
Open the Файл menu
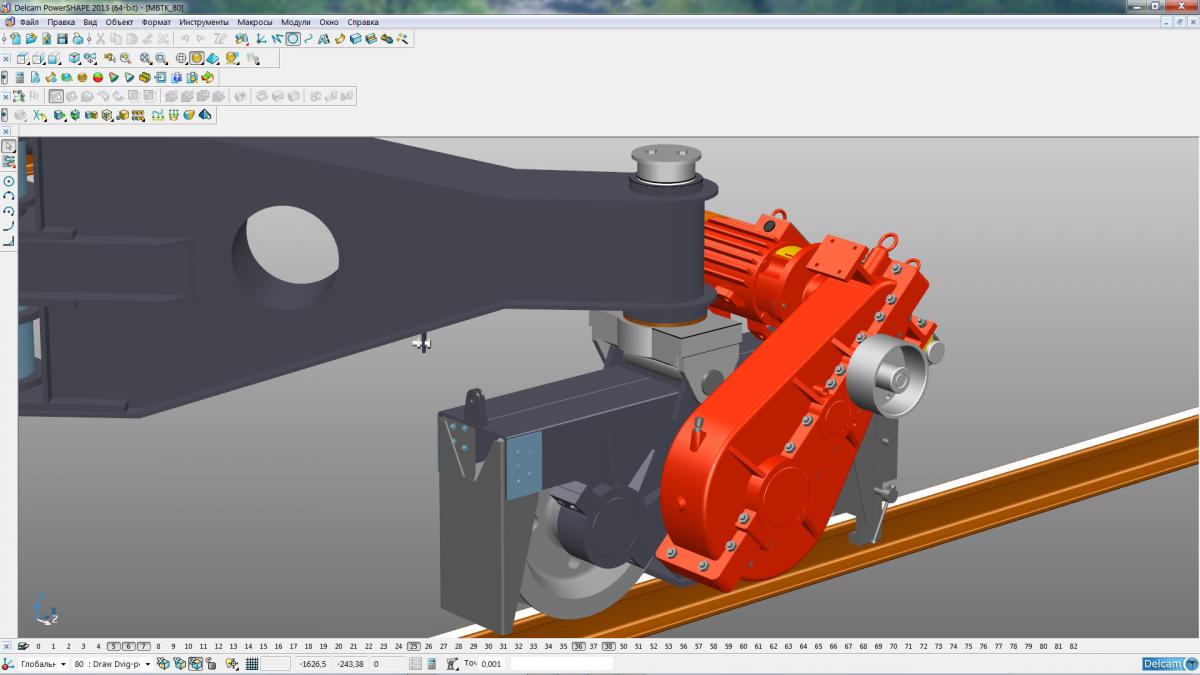click(29, 22)
